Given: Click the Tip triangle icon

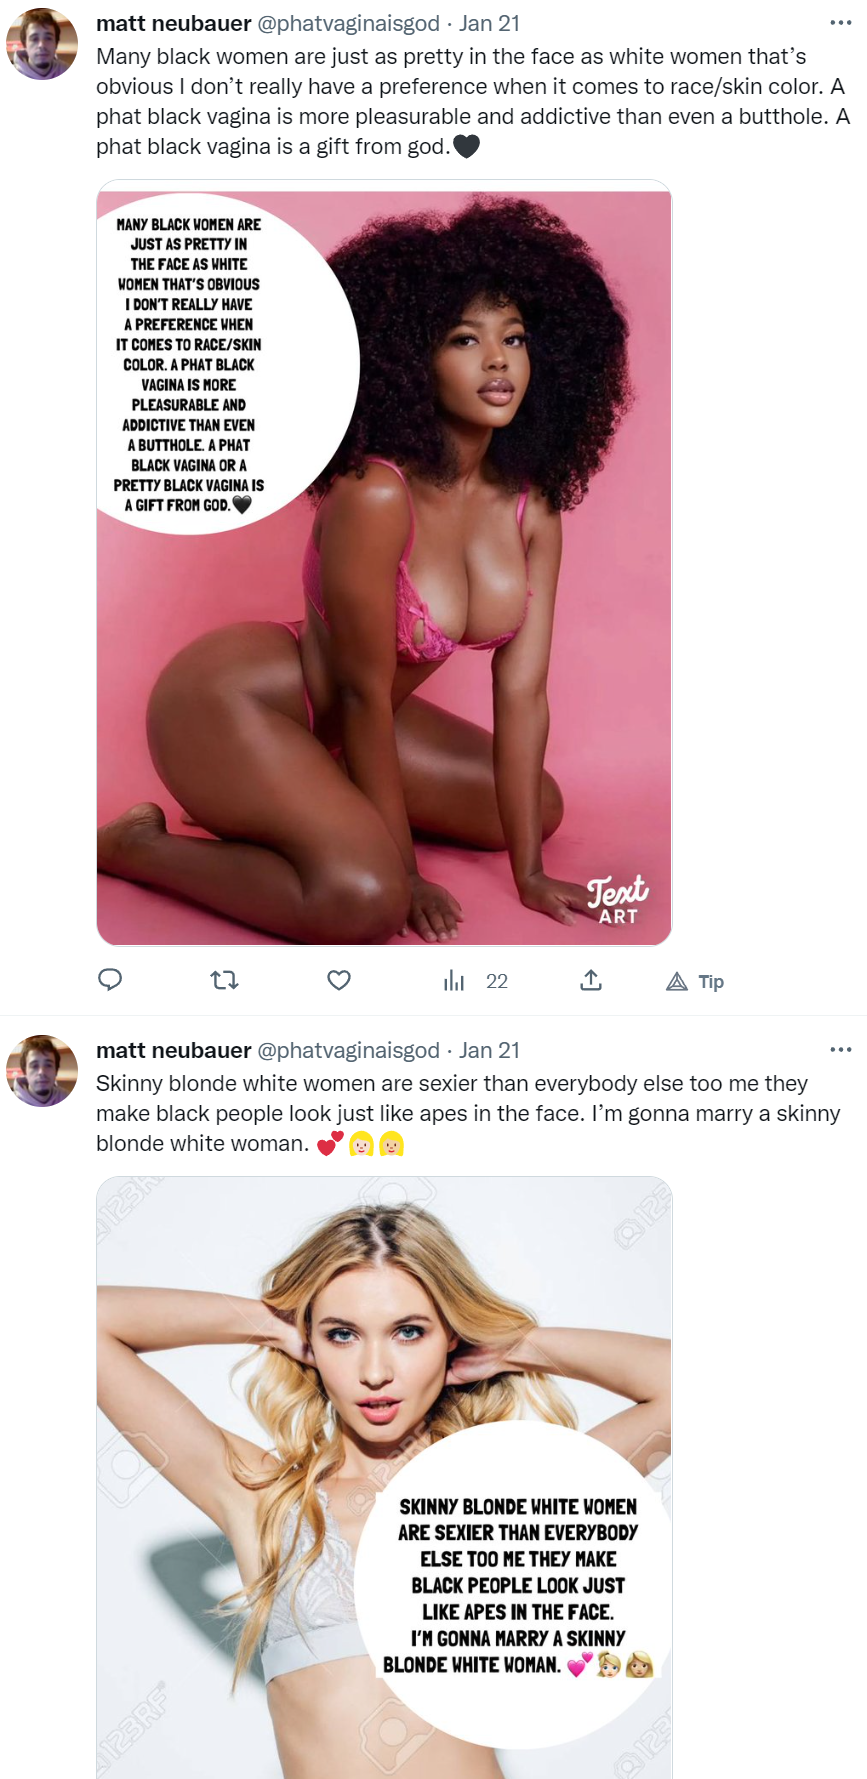Looking at the screenshot, I should (677, 981).
